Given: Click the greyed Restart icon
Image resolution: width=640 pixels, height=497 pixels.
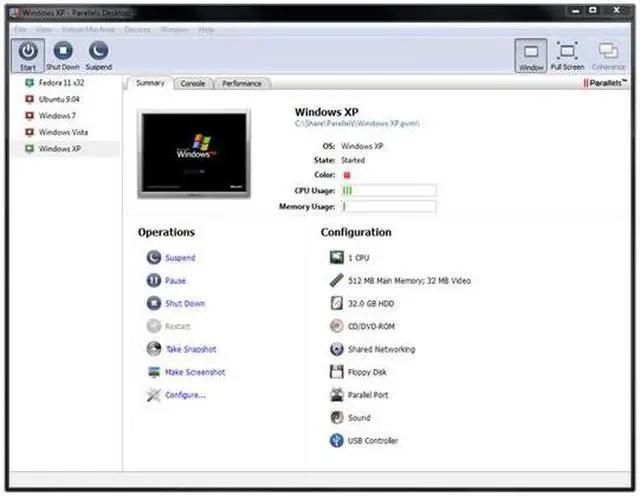Looking at the screenshot, I should [x=154, y=326].
